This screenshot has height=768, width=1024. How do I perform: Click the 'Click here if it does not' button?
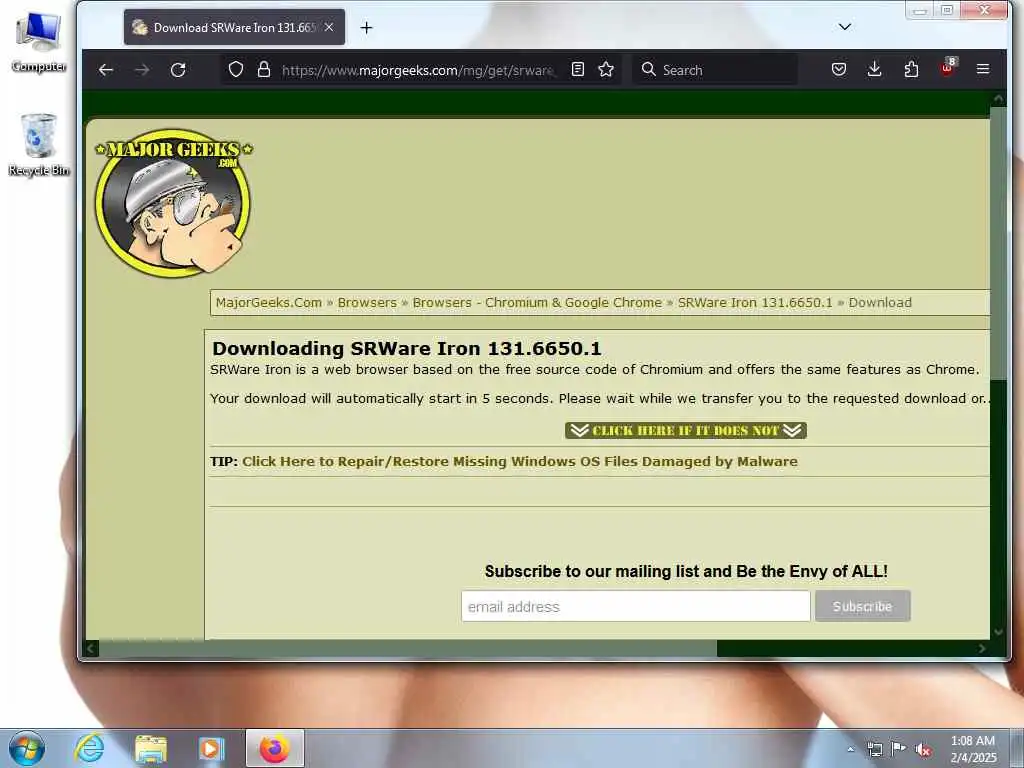click(x=686, y=430)
